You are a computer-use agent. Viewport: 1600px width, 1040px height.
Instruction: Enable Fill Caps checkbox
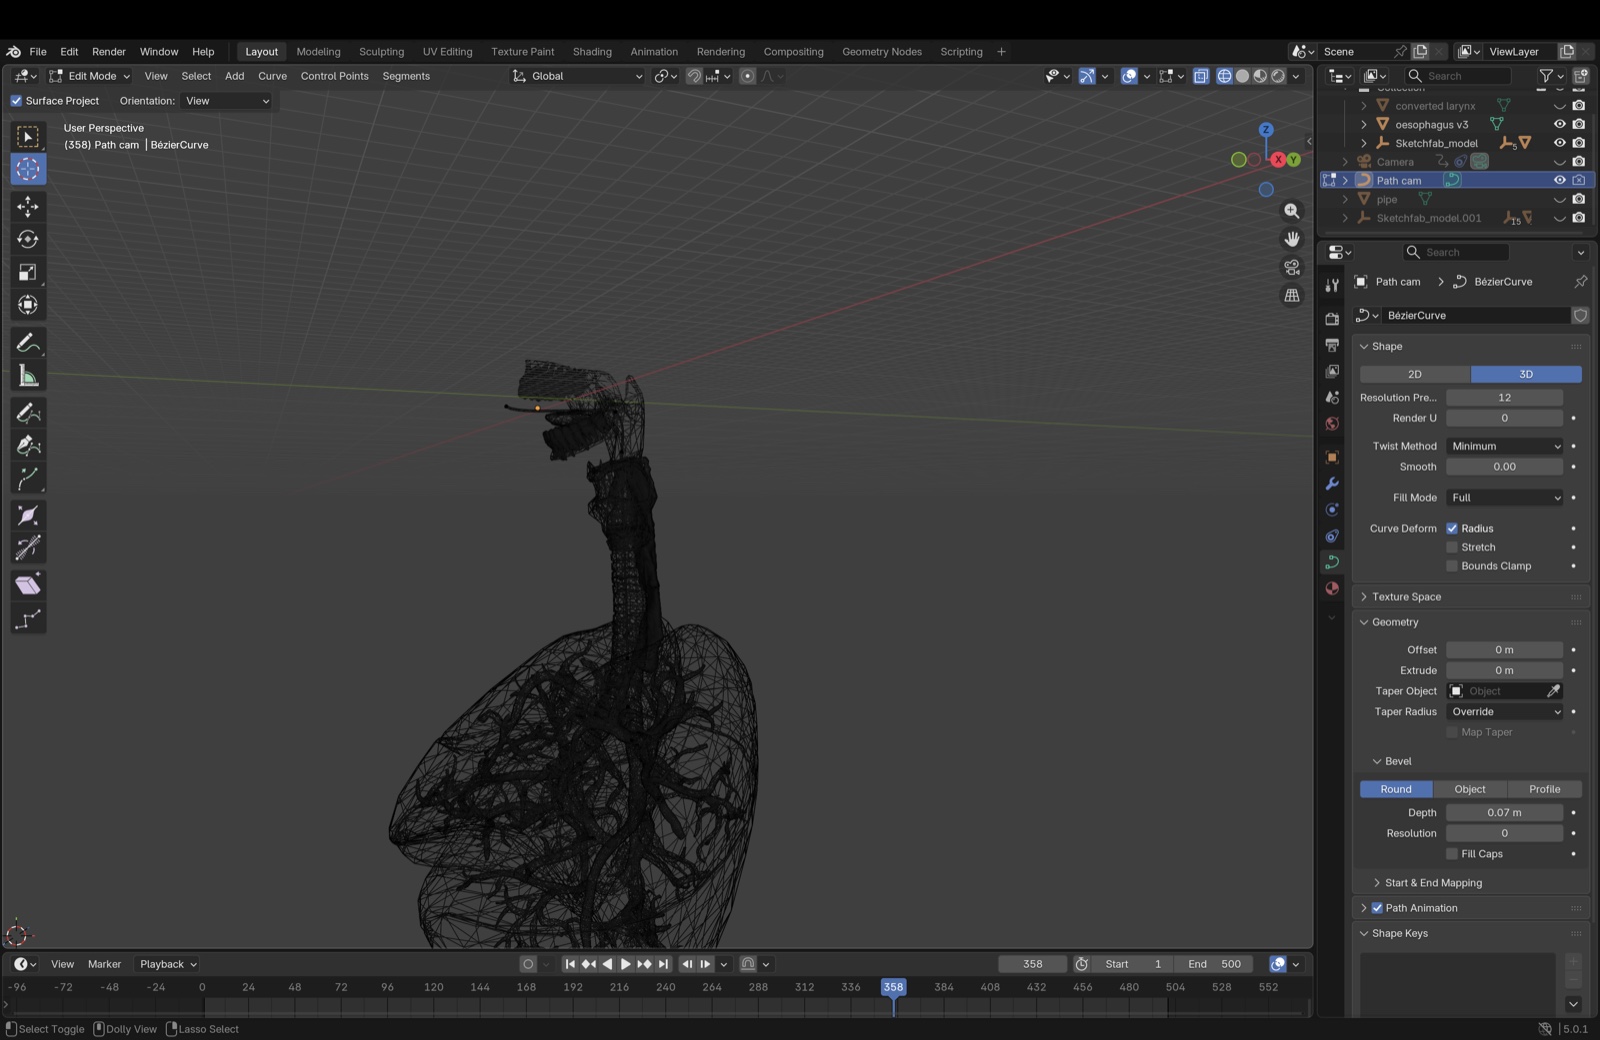(1452, 854)
